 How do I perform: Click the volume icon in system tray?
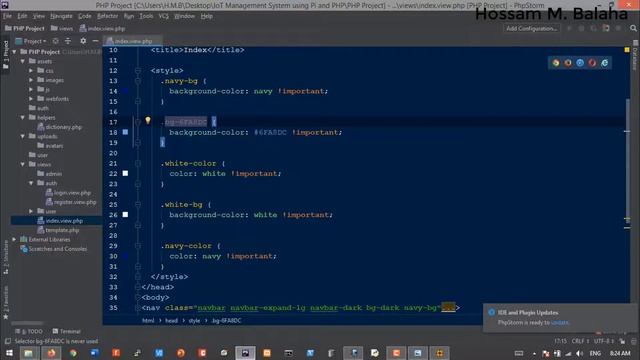pyautogui.click(x=580, y=353)
